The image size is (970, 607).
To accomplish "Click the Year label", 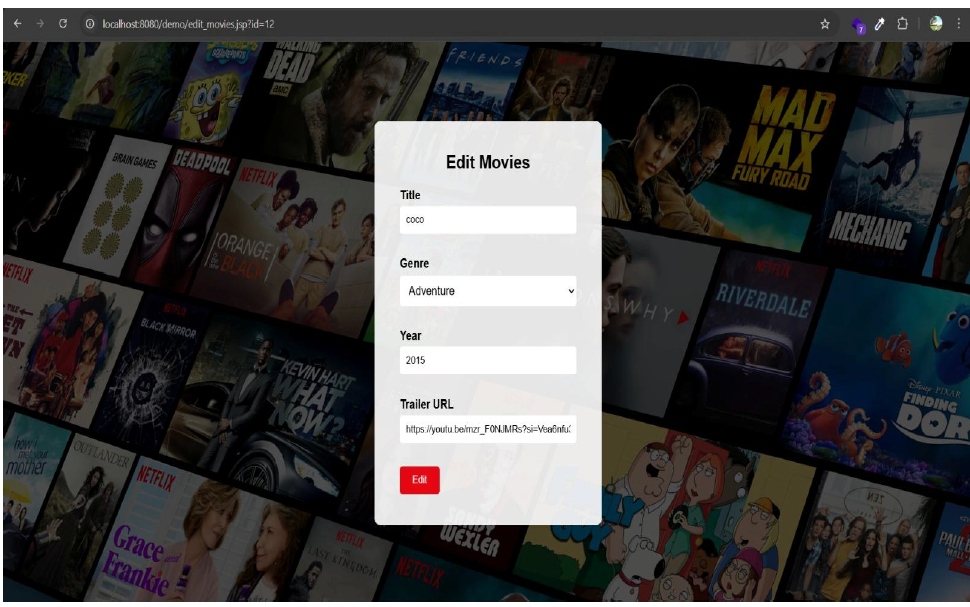I will click(410, 335).
